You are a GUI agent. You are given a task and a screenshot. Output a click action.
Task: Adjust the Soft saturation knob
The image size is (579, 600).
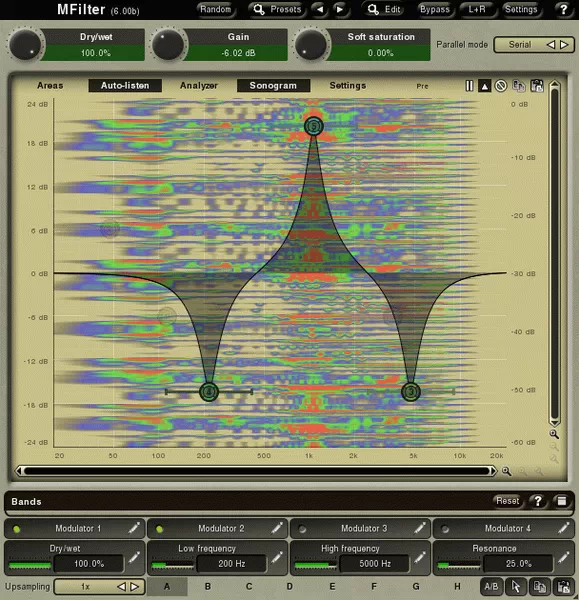[311, 45]
